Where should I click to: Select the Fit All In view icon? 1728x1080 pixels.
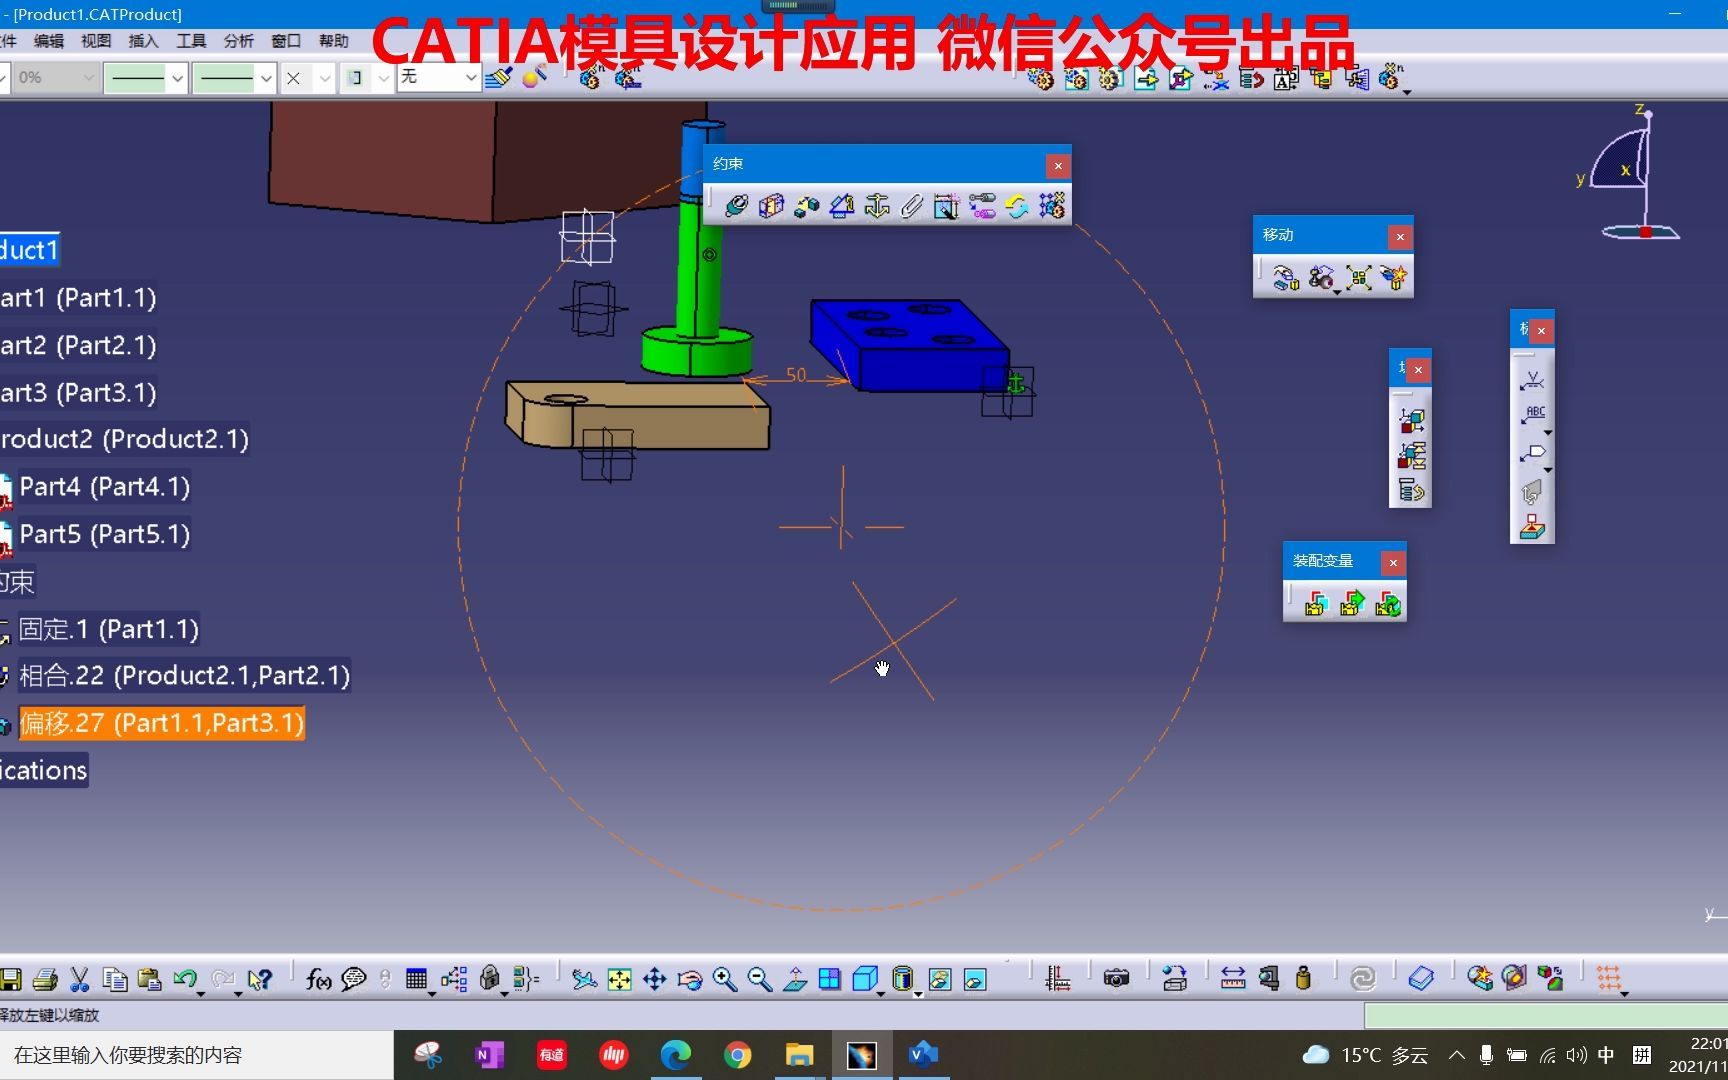click(x=619, y=980)
